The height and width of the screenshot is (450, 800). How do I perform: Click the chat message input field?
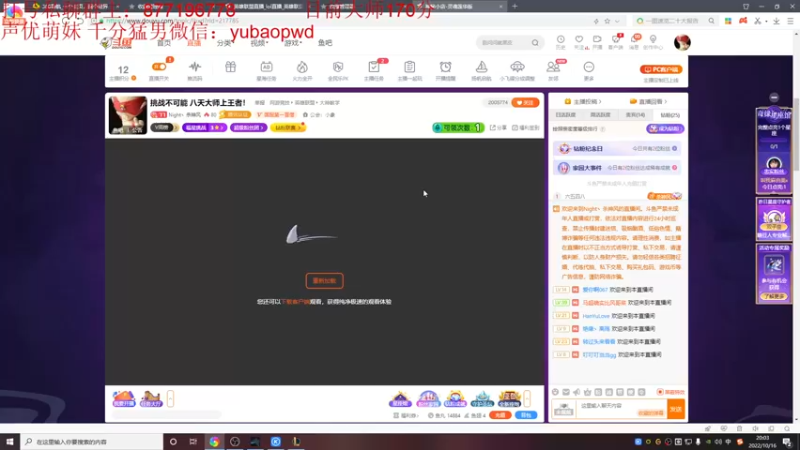pyautogui.click(x=621, y=409)
